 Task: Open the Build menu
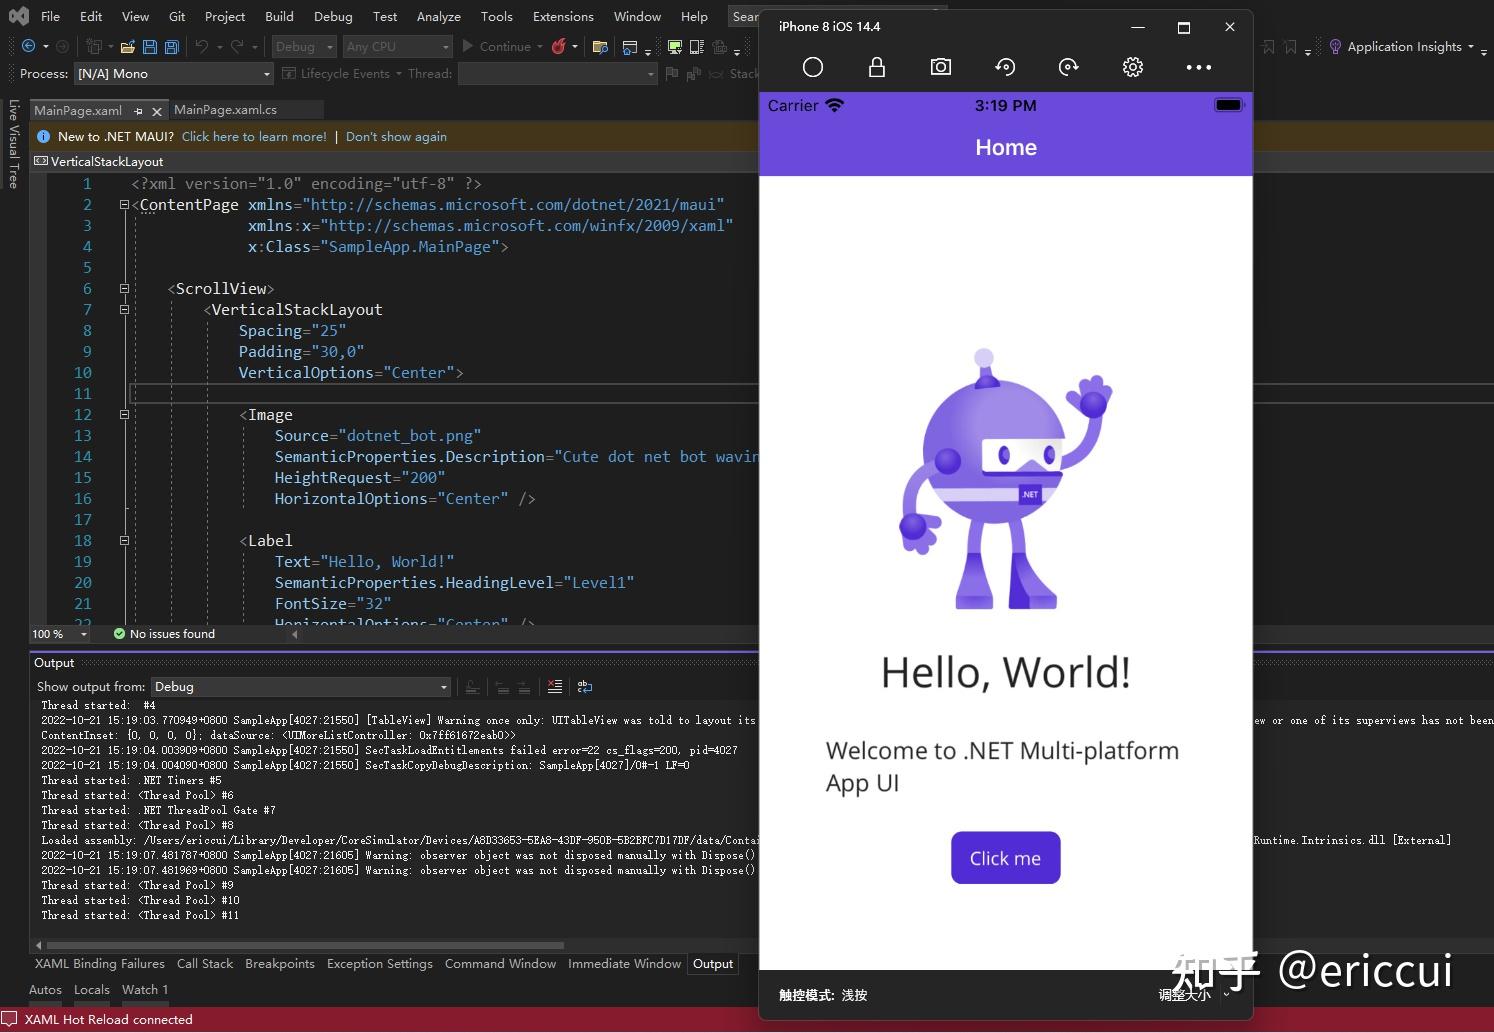click(x=279, y=16)
